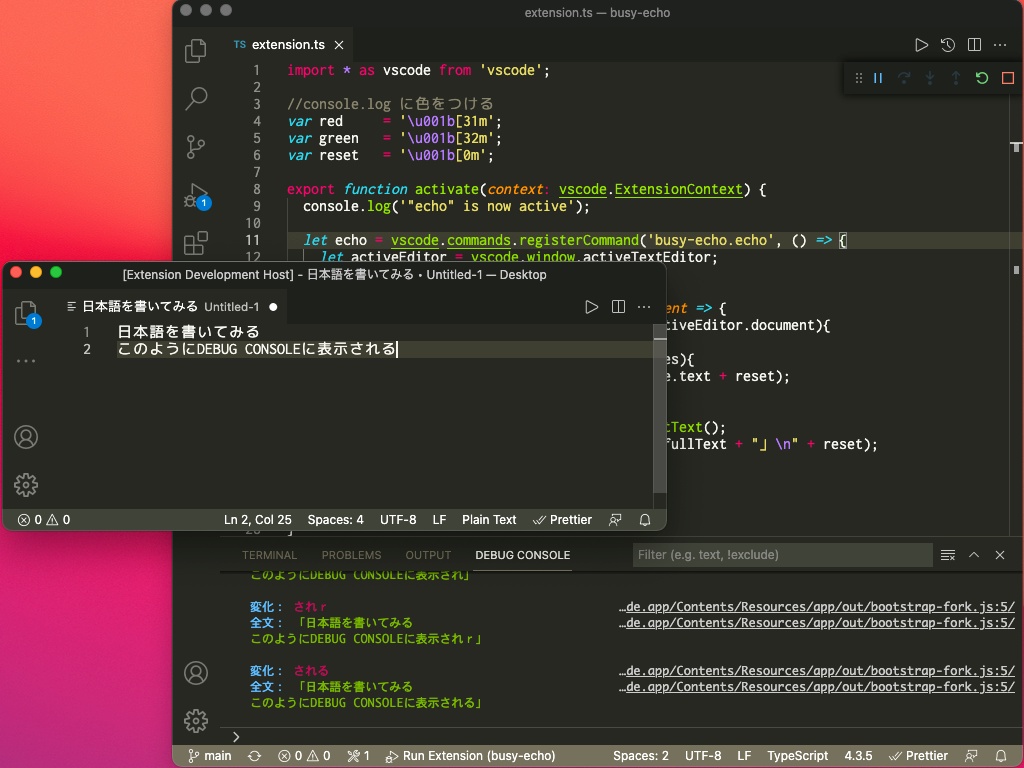Screen dimensions: 1024x768
Task: Open Accounts icon in busy-echo window
Action: click(x=196, y=673)
